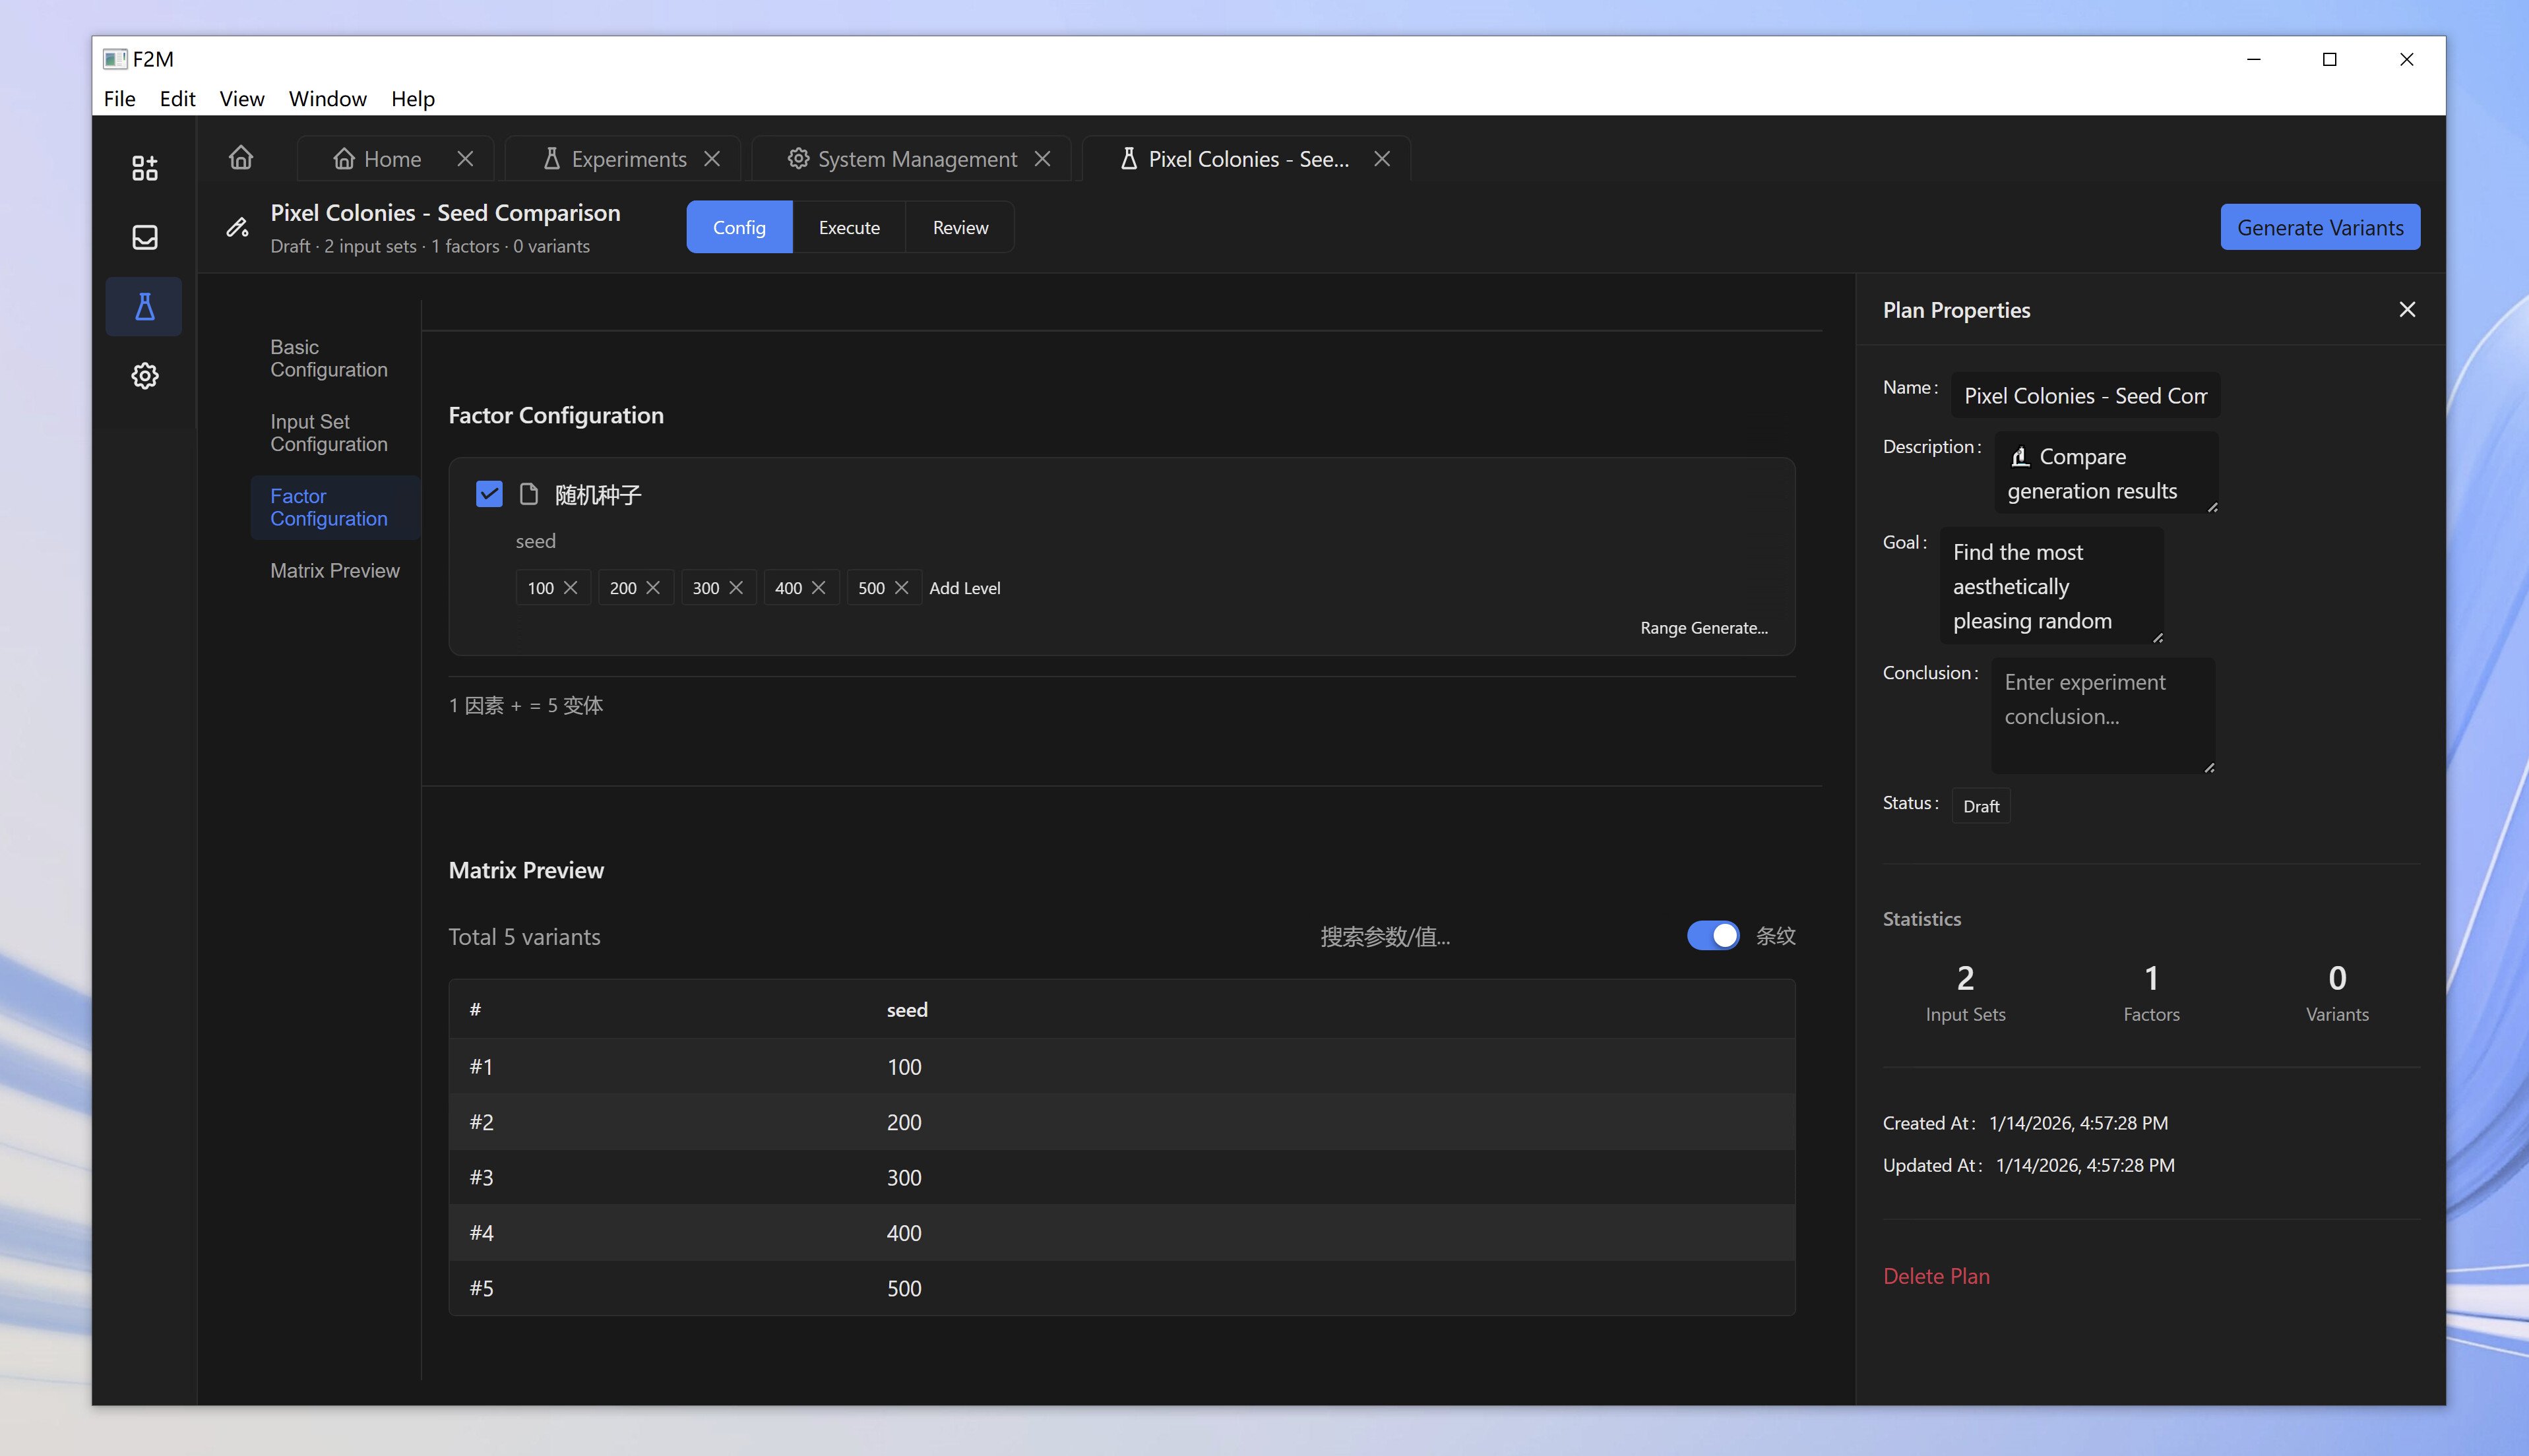Click the Delete Plan link
Image resolution: width=2529 pixels, height=1456 pixels.
pyautogui.click(x=1936, y=1276)
